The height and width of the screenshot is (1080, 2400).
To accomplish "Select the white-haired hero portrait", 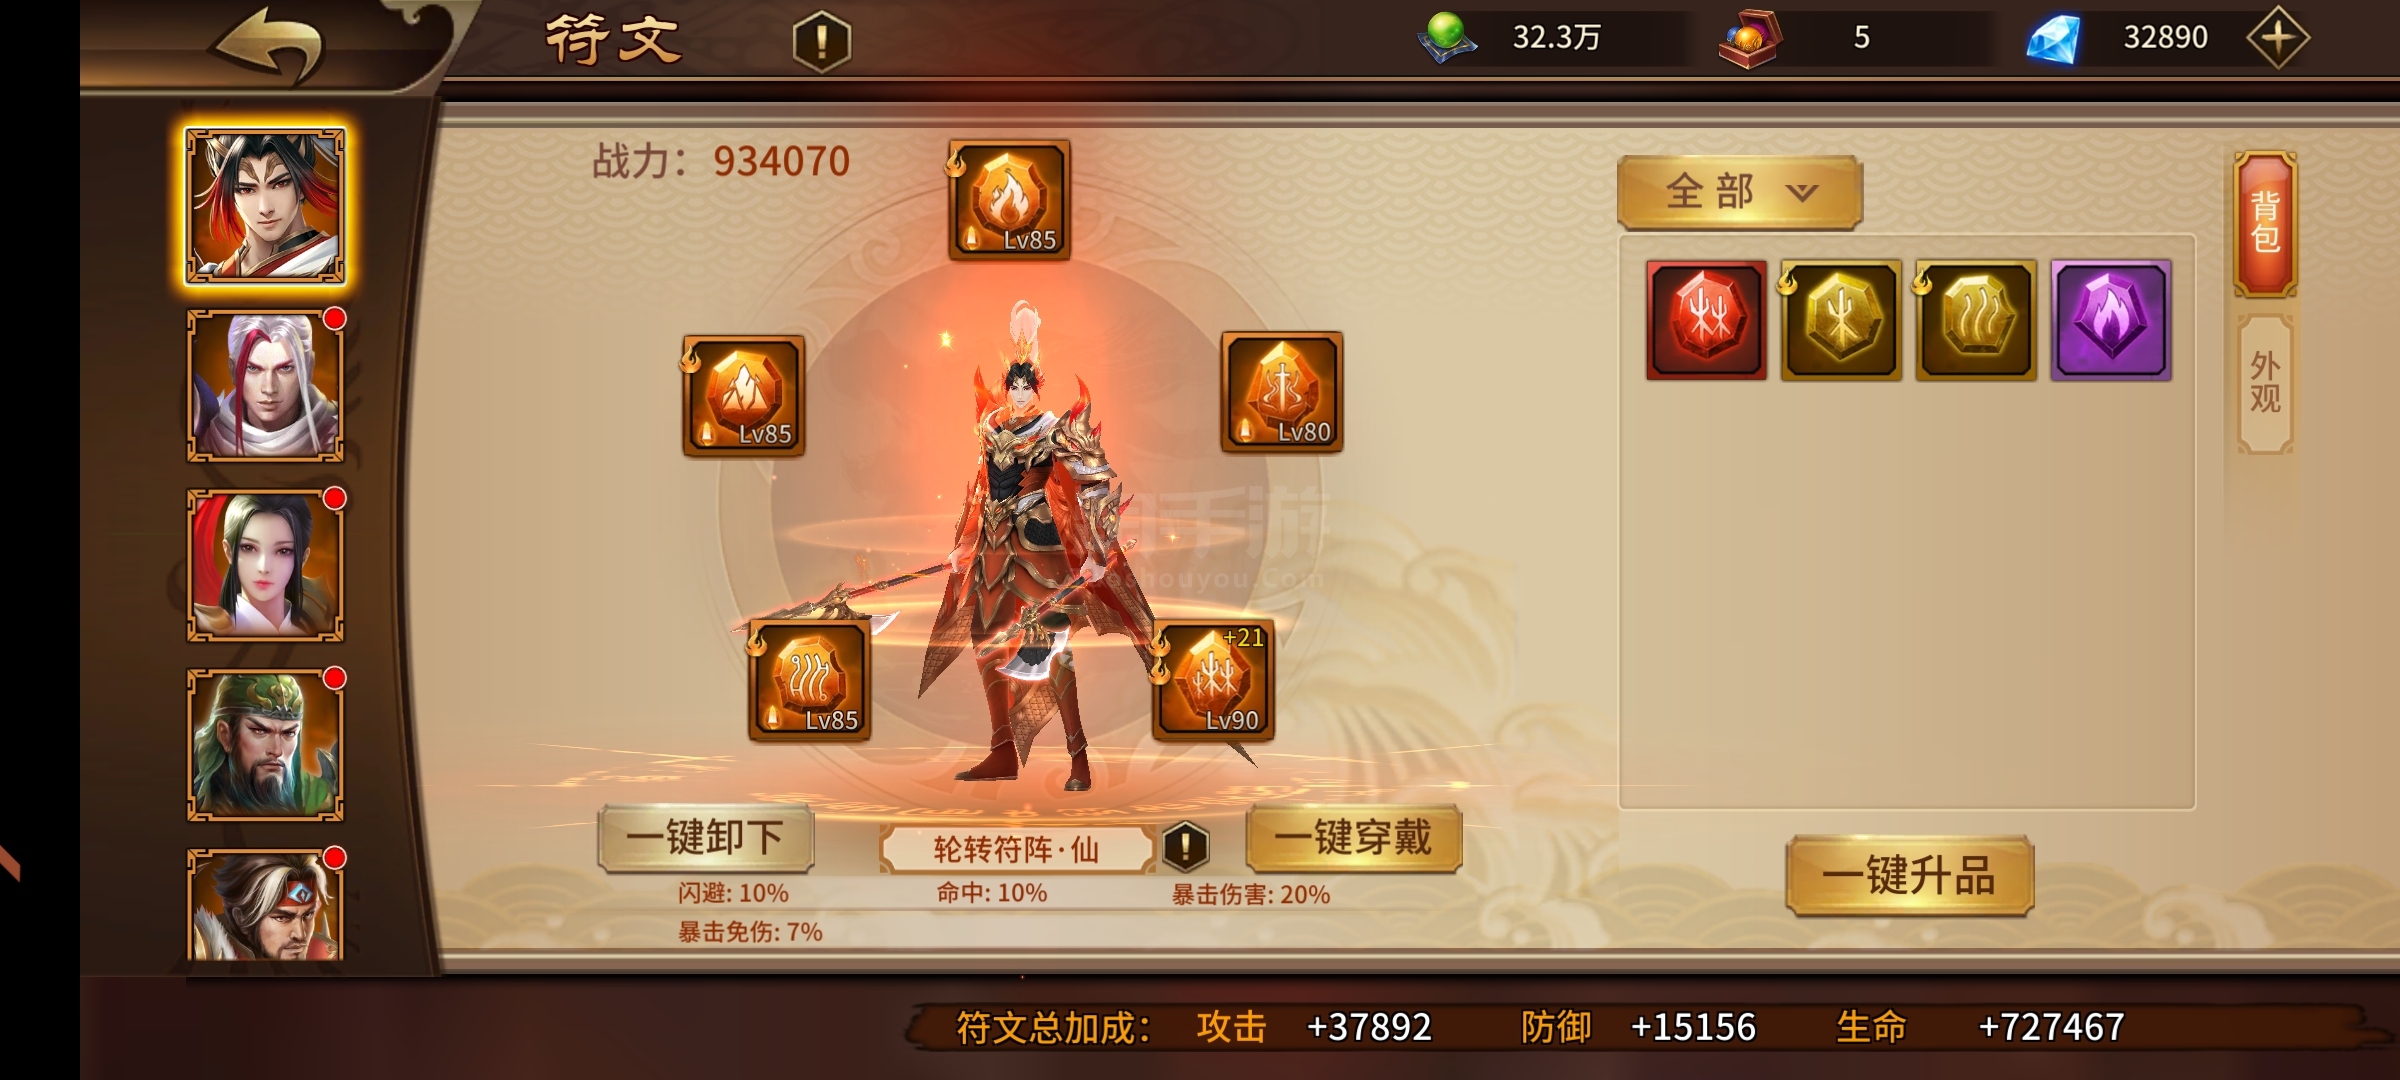I will tap(266, 386).
